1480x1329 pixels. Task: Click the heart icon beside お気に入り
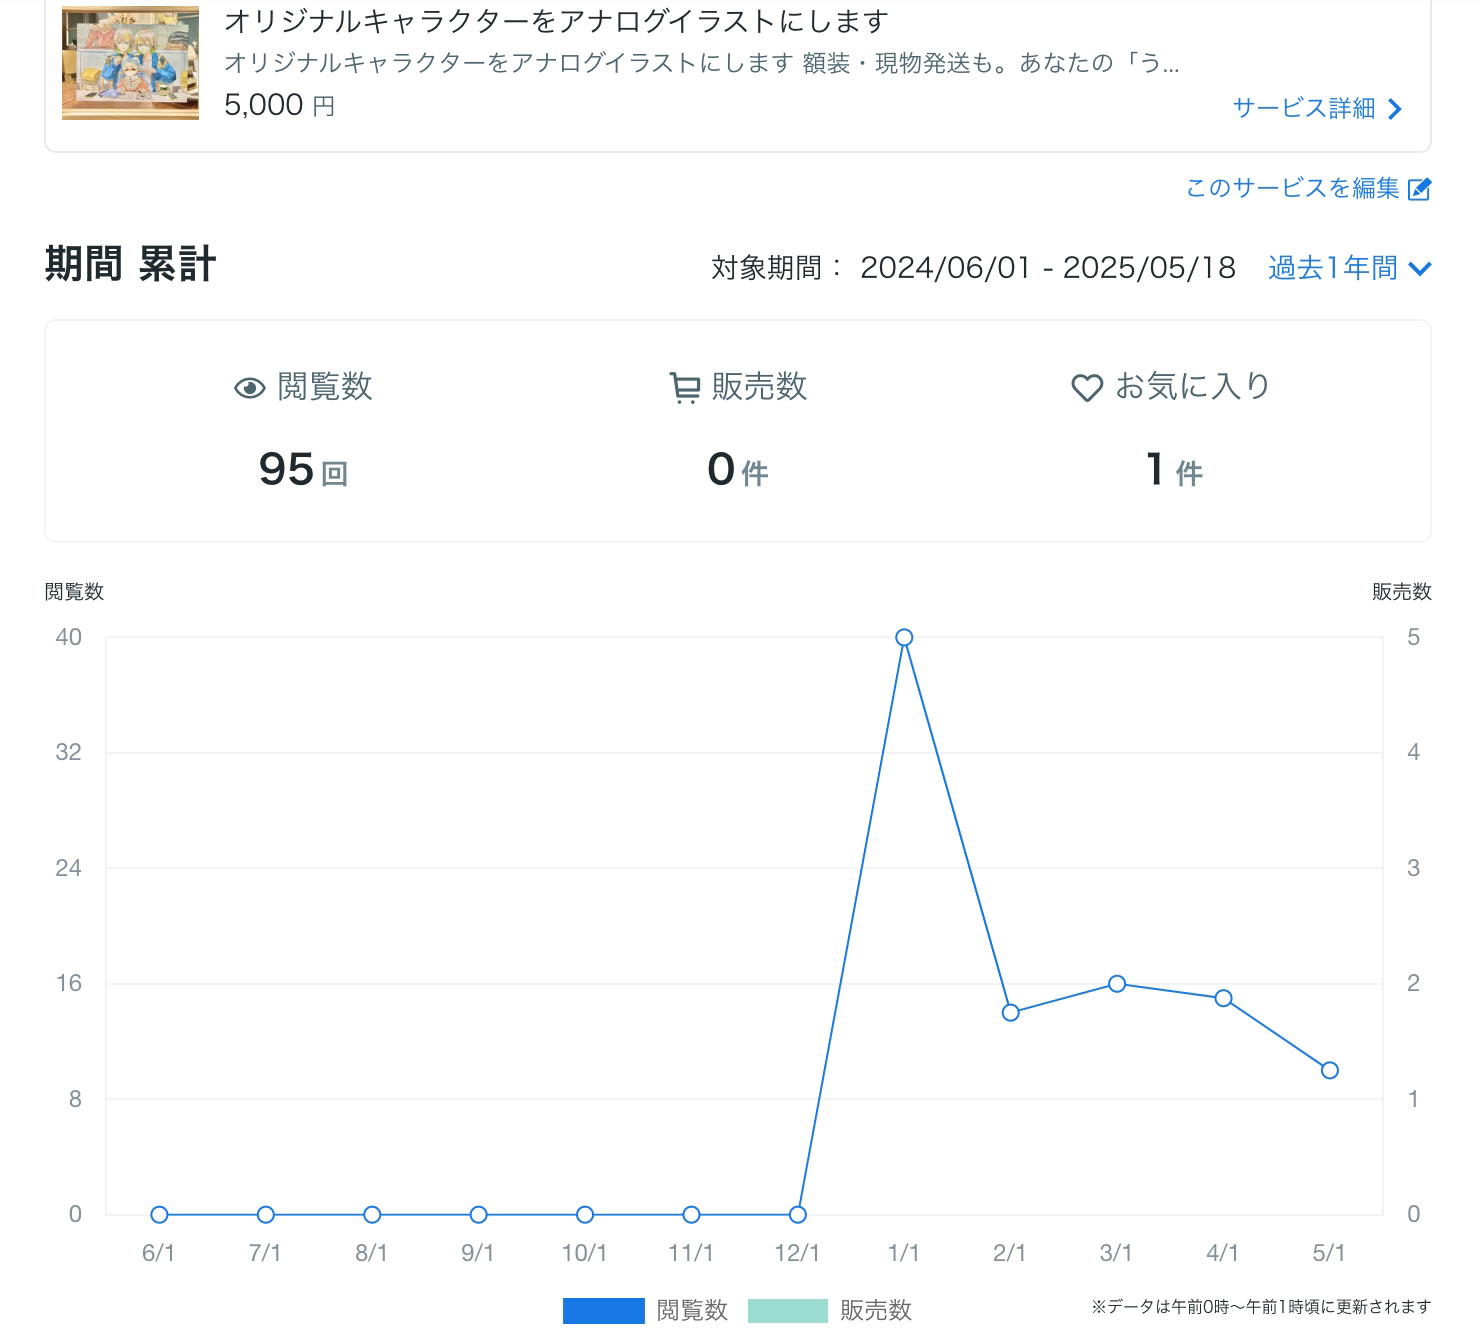click(x=1085, y=388)
